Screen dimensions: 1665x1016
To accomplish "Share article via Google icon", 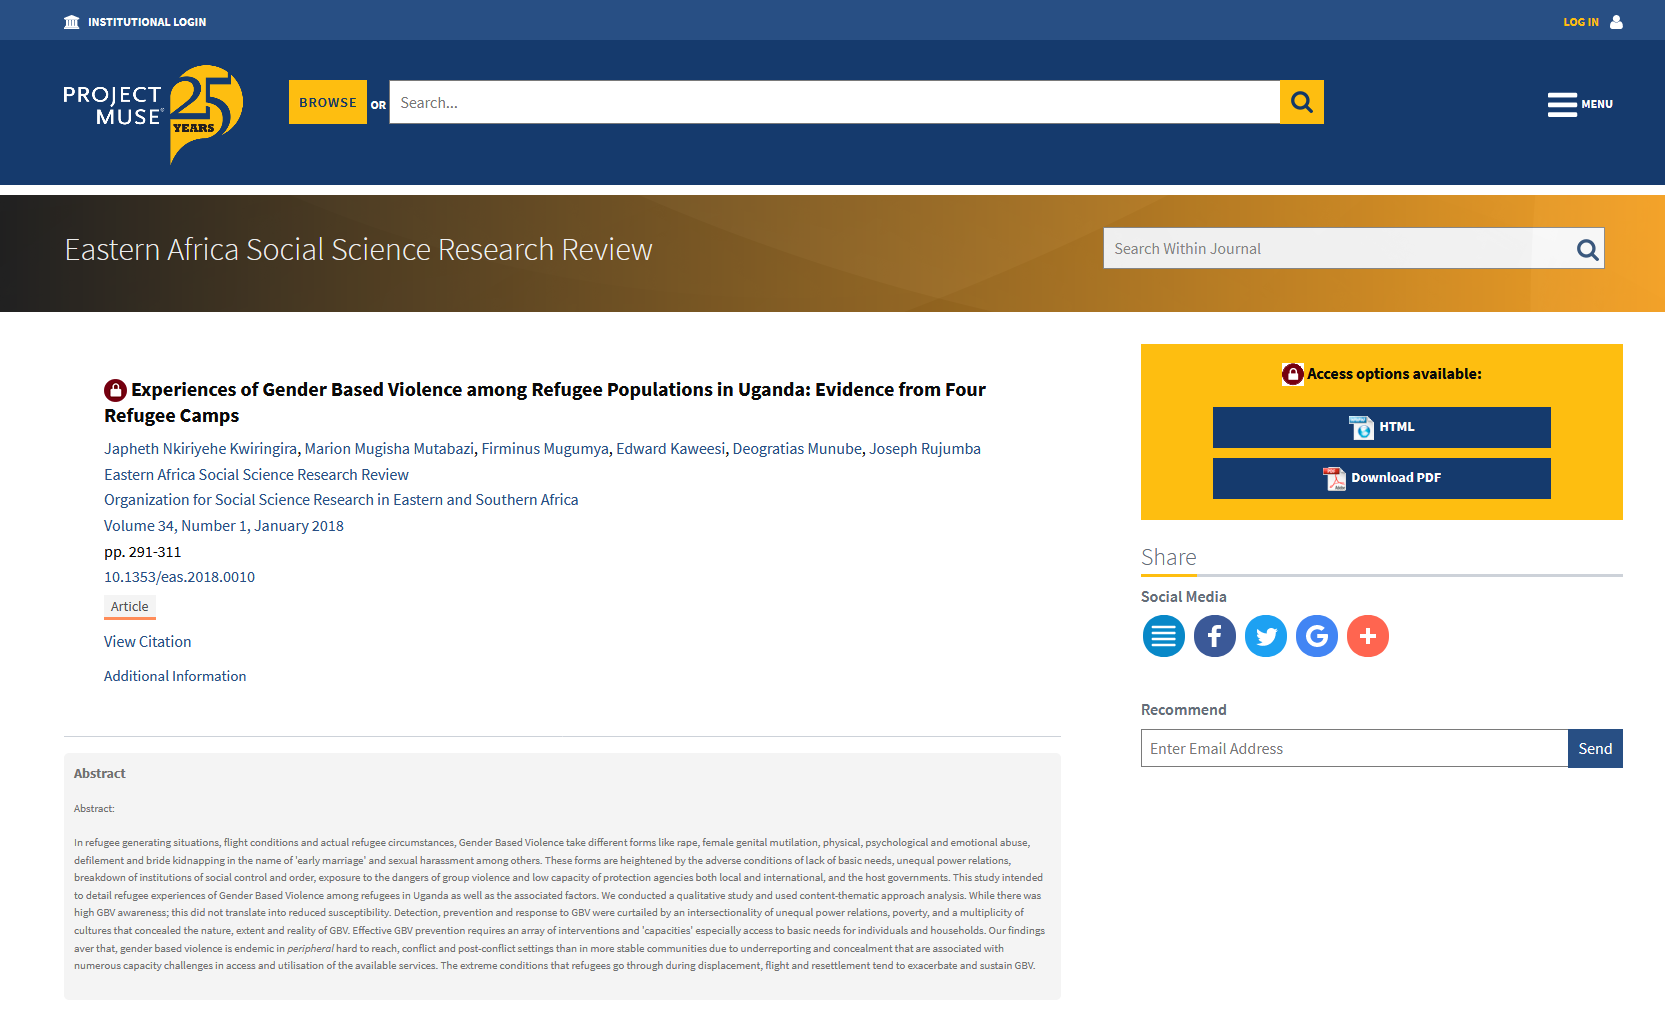I will [x=1316, y=636].
